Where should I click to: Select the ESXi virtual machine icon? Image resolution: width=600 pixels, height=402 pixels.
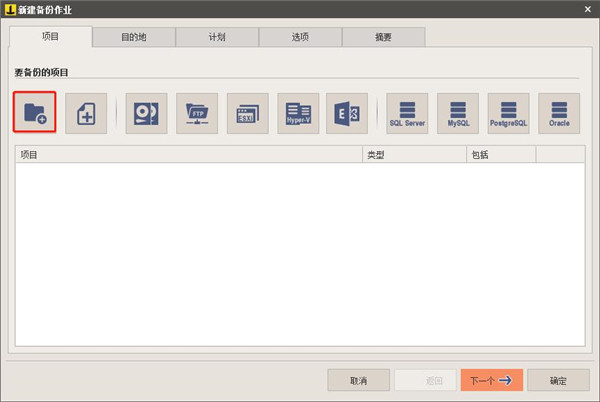pyautogui.click(x=248, y=113)
